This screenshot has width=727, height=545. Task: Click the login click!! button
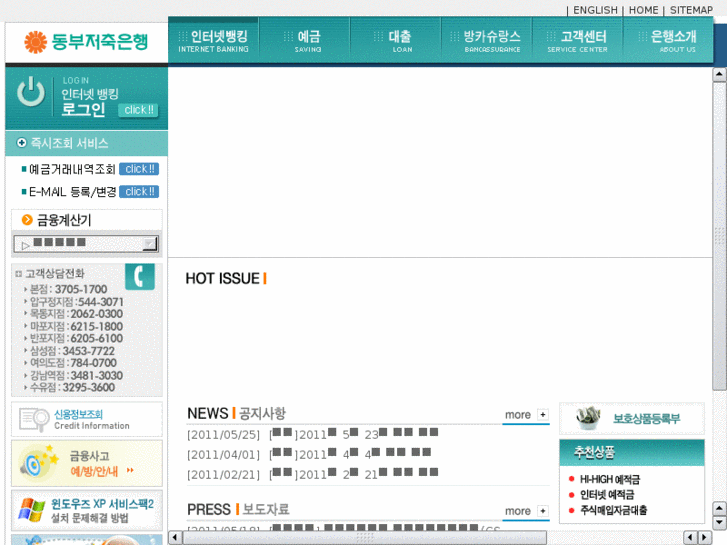tap(138, 110)
